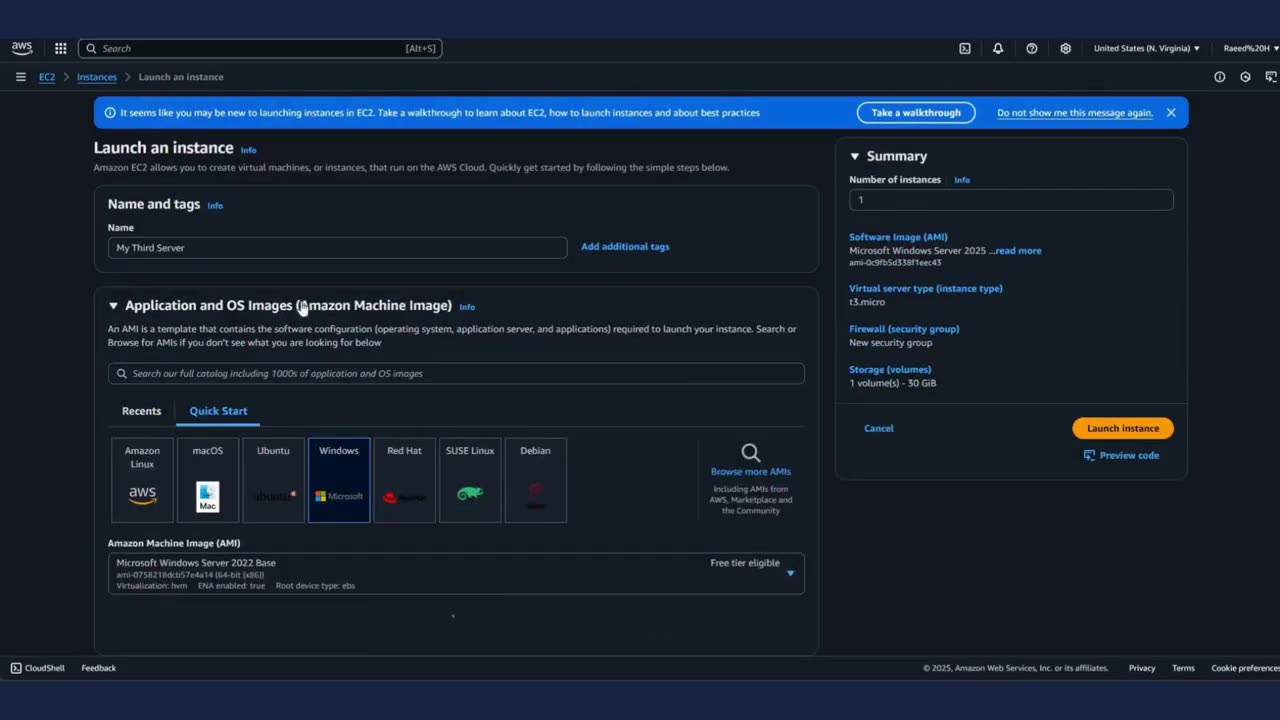Open Info link next to Launch an instance
1280x720 pixels.
(248, 150)
